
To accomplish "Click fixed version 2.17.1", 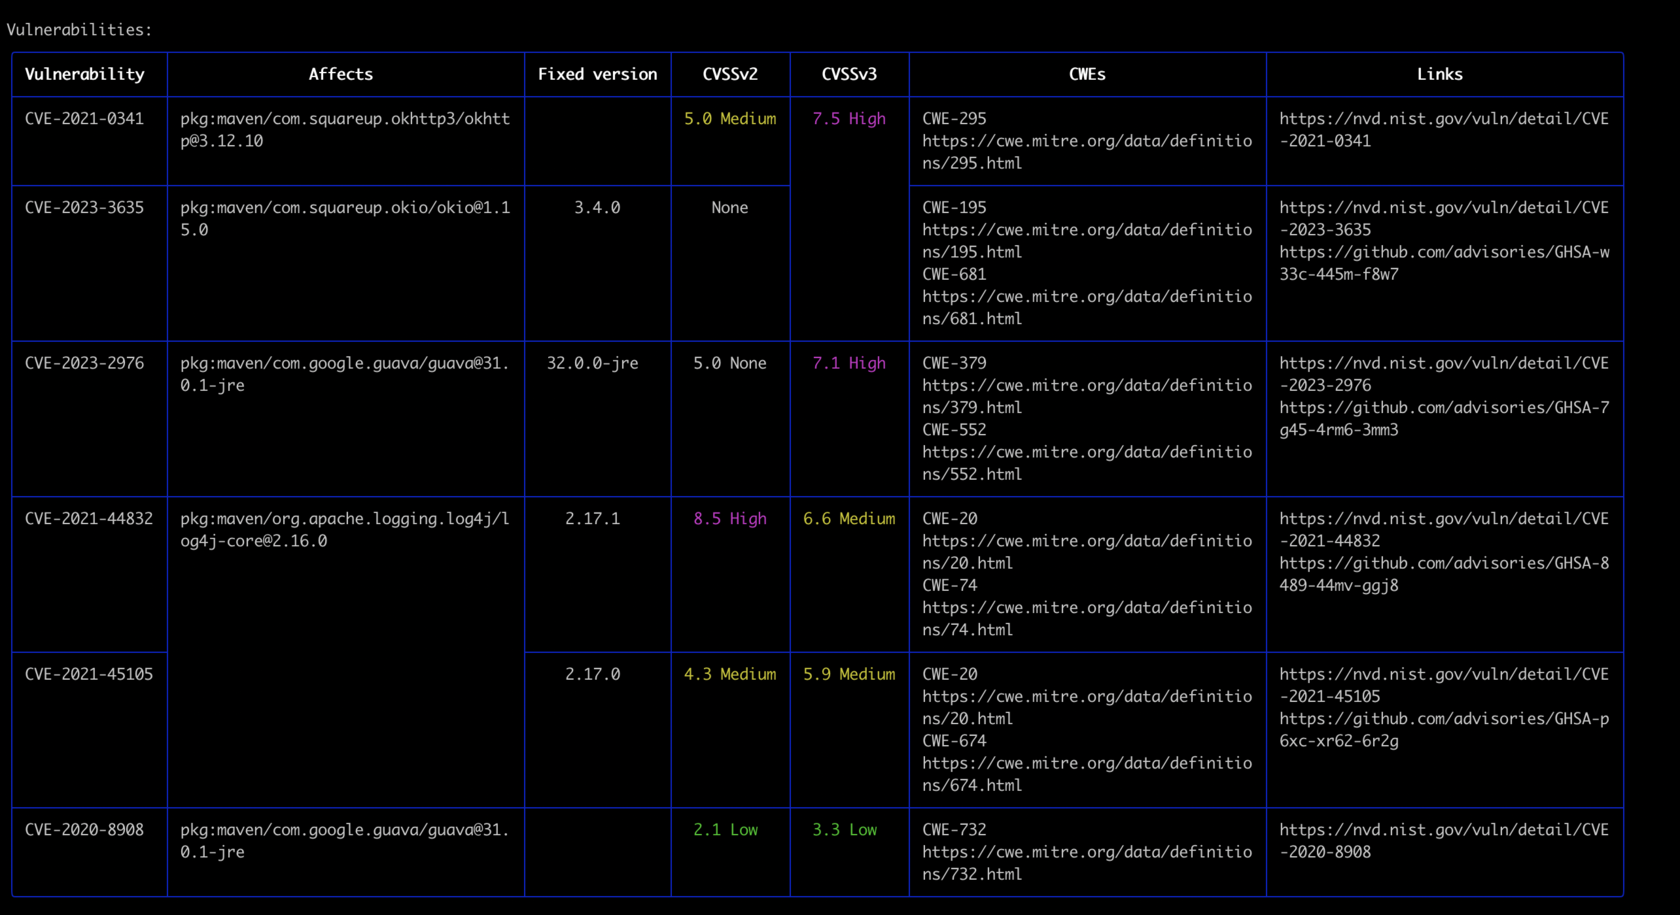I will (592, 519).
